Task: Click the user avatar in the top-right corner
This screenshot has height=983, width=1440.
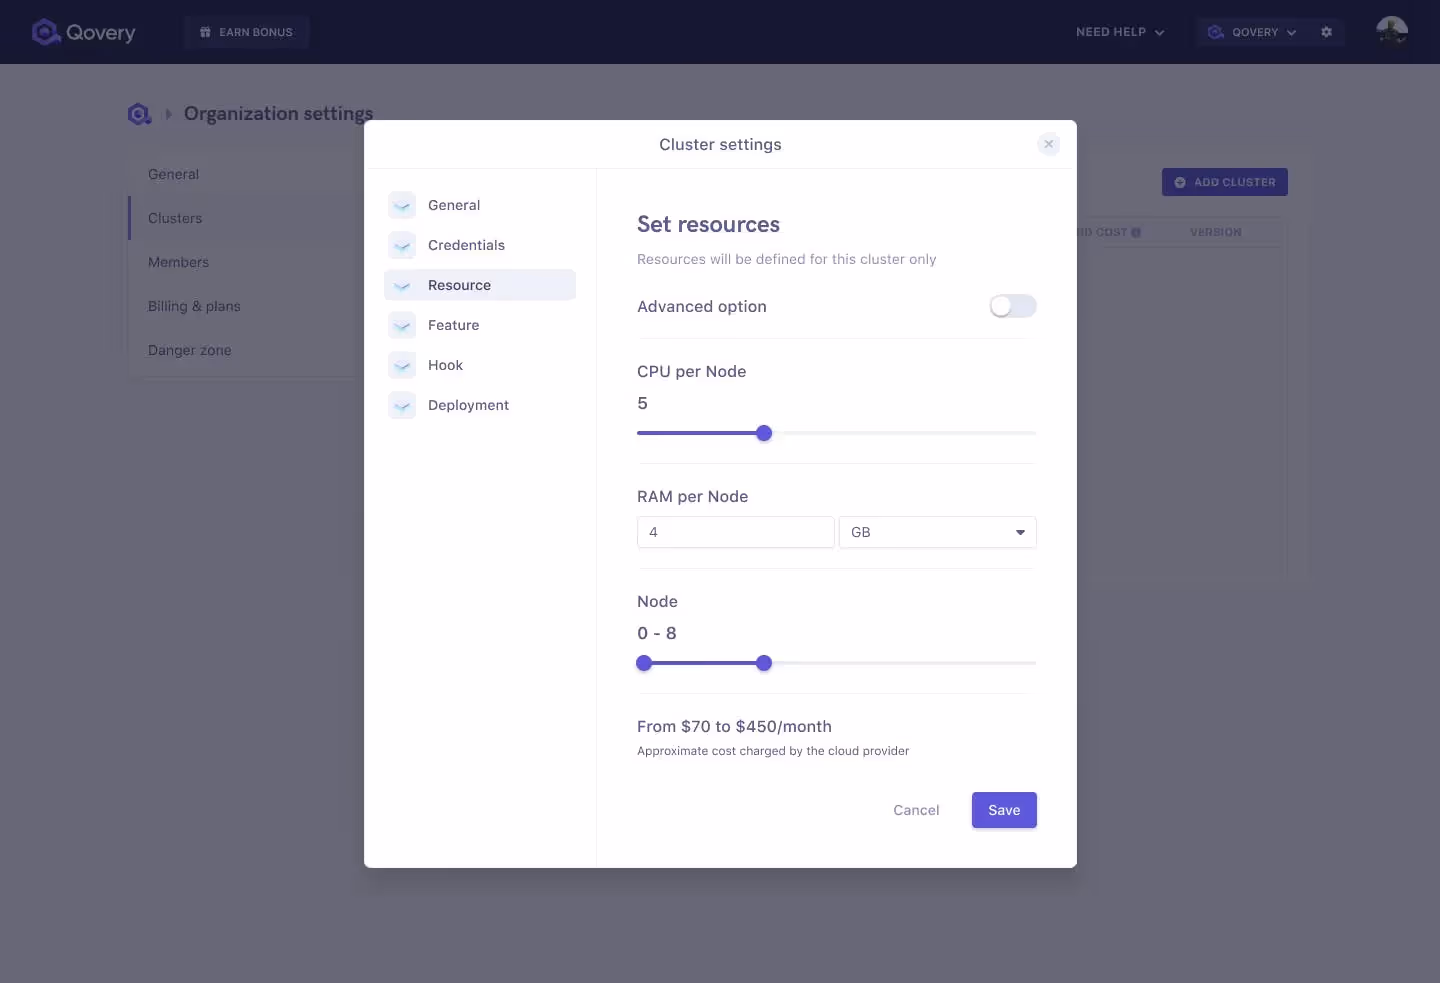Action: tap(1392, 32)
